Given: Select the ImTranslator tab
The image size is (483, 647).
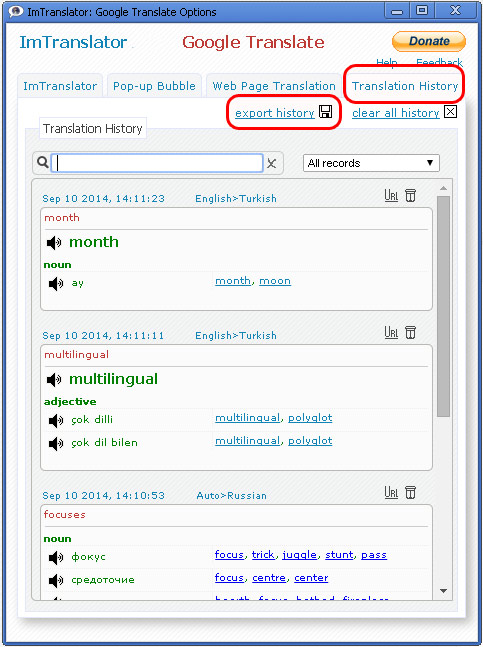Looking at the screenshot, I should pyautogui.click(x=60, y=86).
